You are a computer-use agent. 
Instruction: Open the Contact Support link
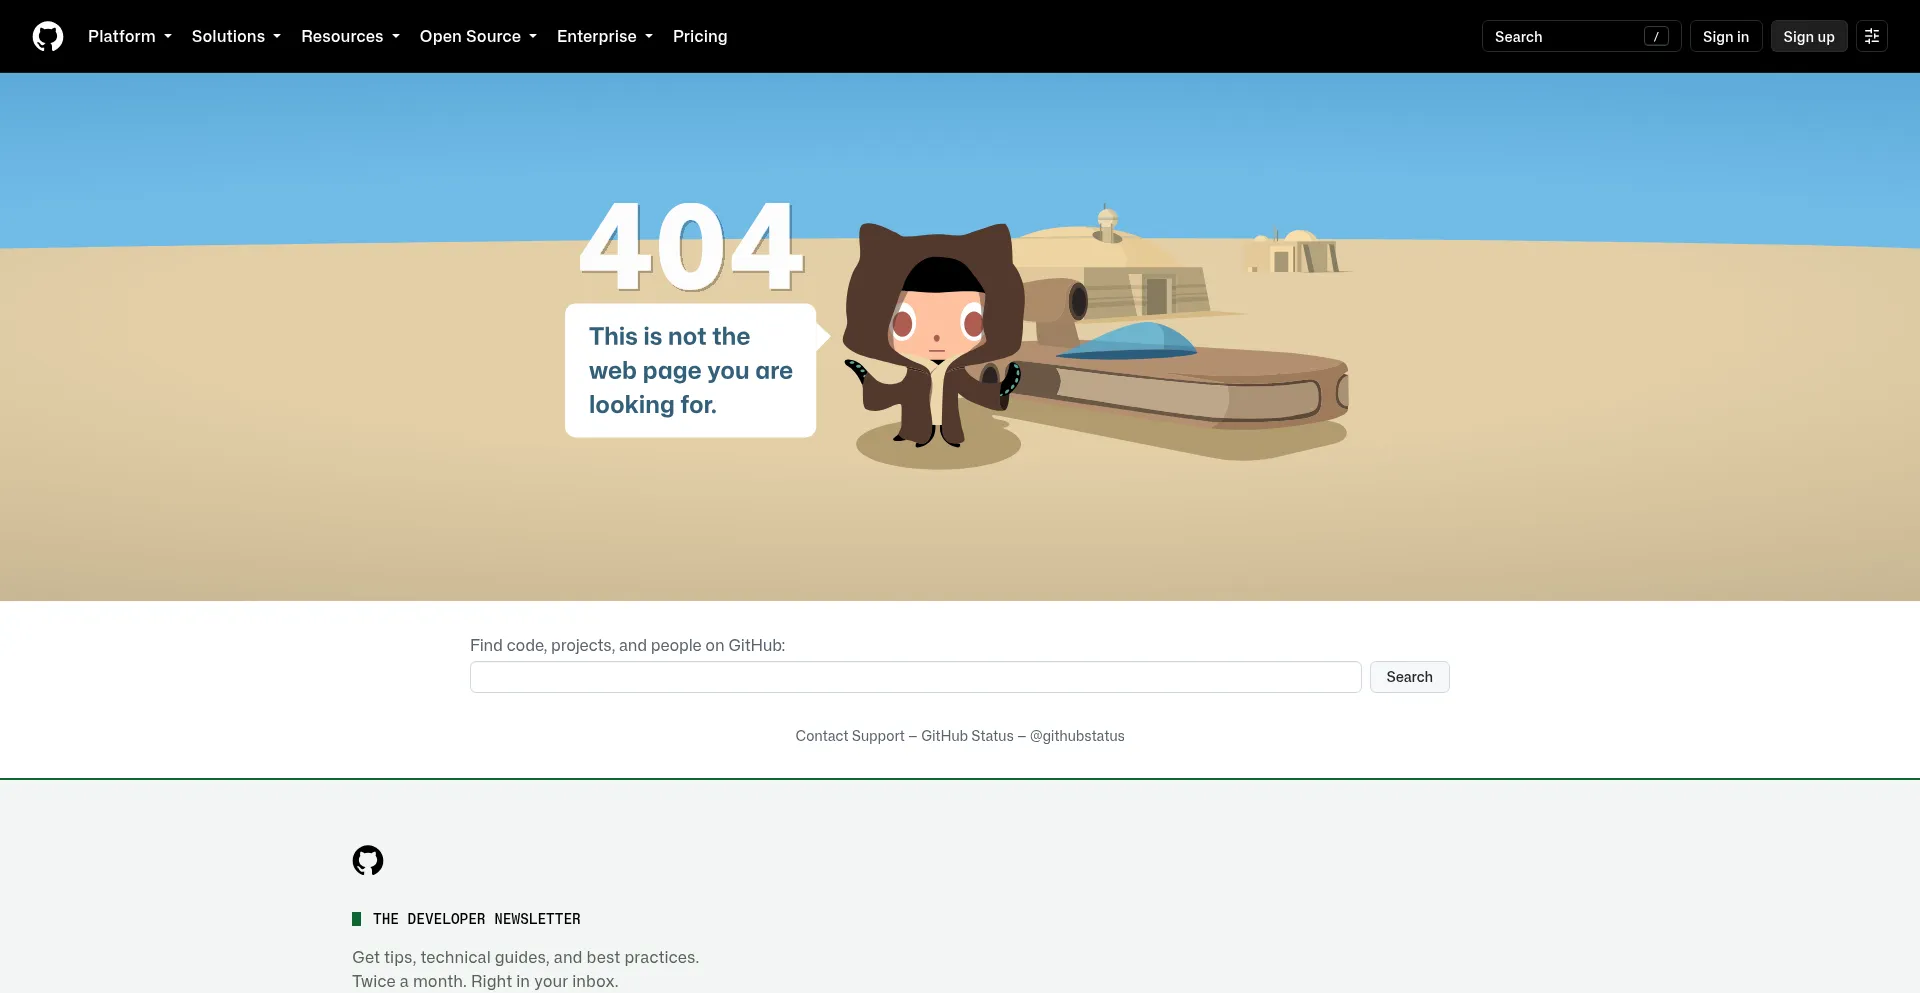pos(850,736)
